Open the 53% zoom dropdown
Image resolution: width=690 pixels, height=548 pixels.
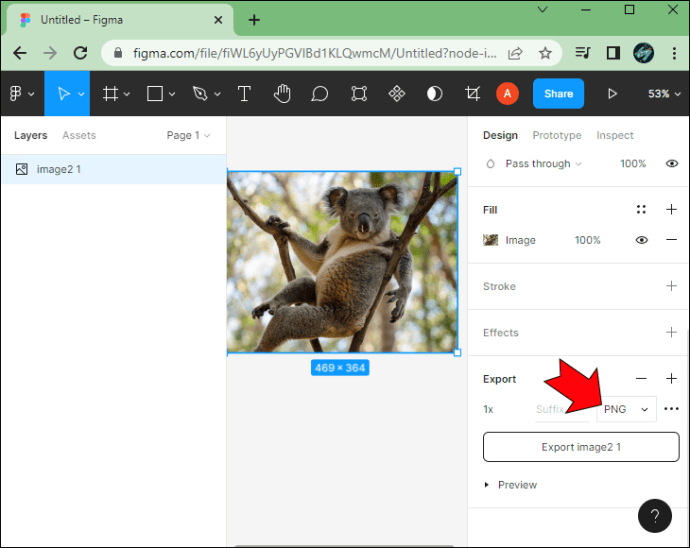click(x=664, y=94)
